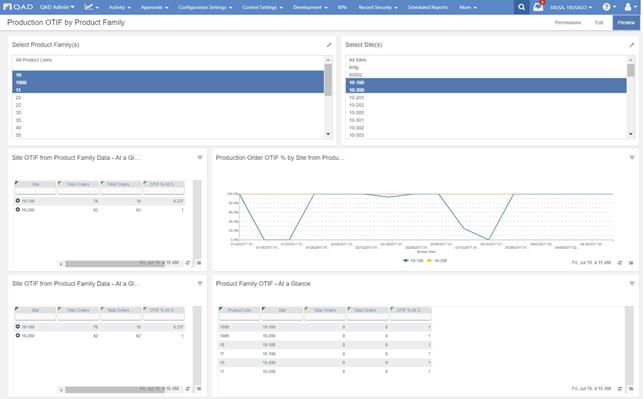Go to the KPIs menu item

342,7
